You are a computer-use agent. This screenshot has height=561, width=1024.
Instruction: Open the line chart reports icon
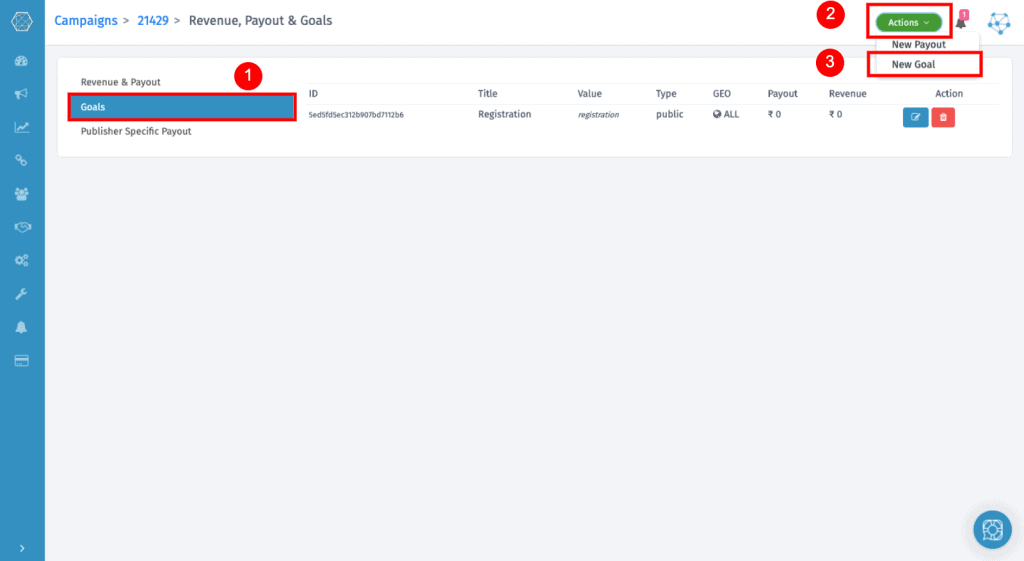point(21,127)
